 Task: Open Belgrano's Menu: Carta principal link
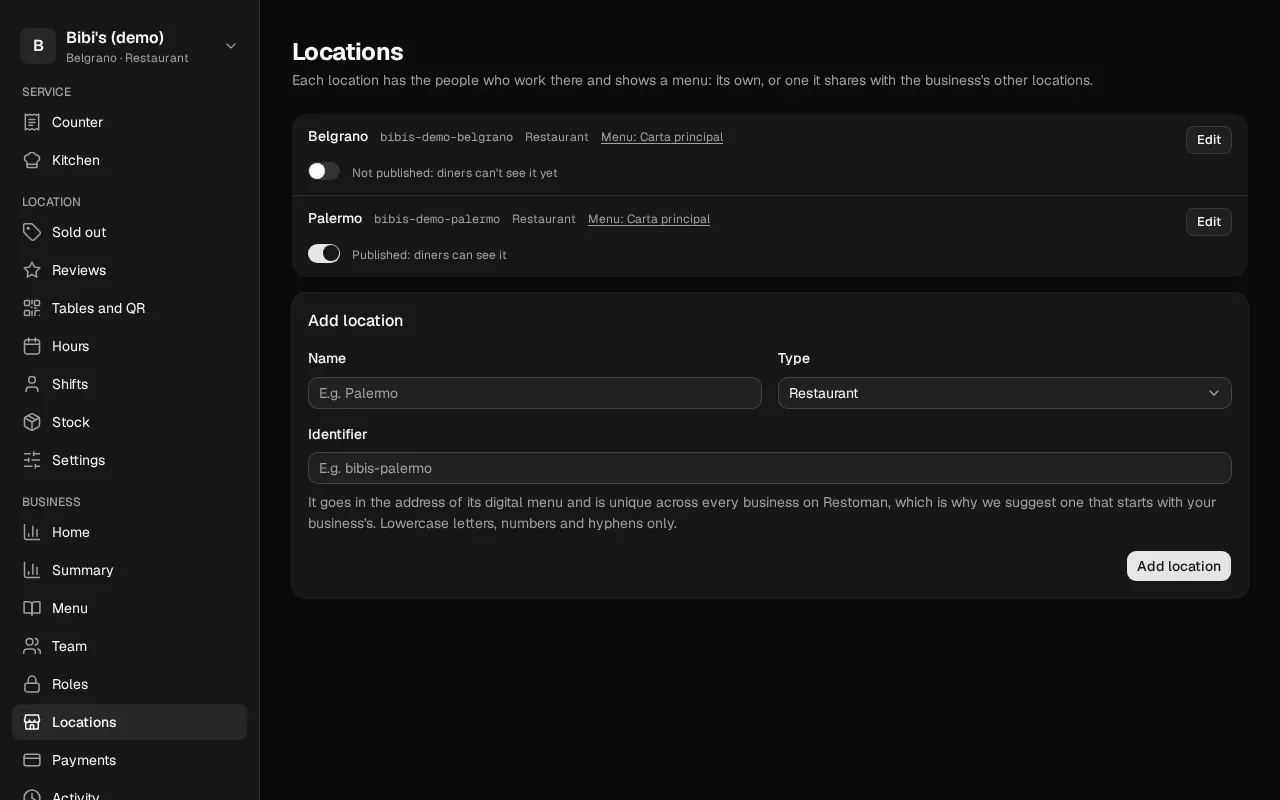point(662,137)
